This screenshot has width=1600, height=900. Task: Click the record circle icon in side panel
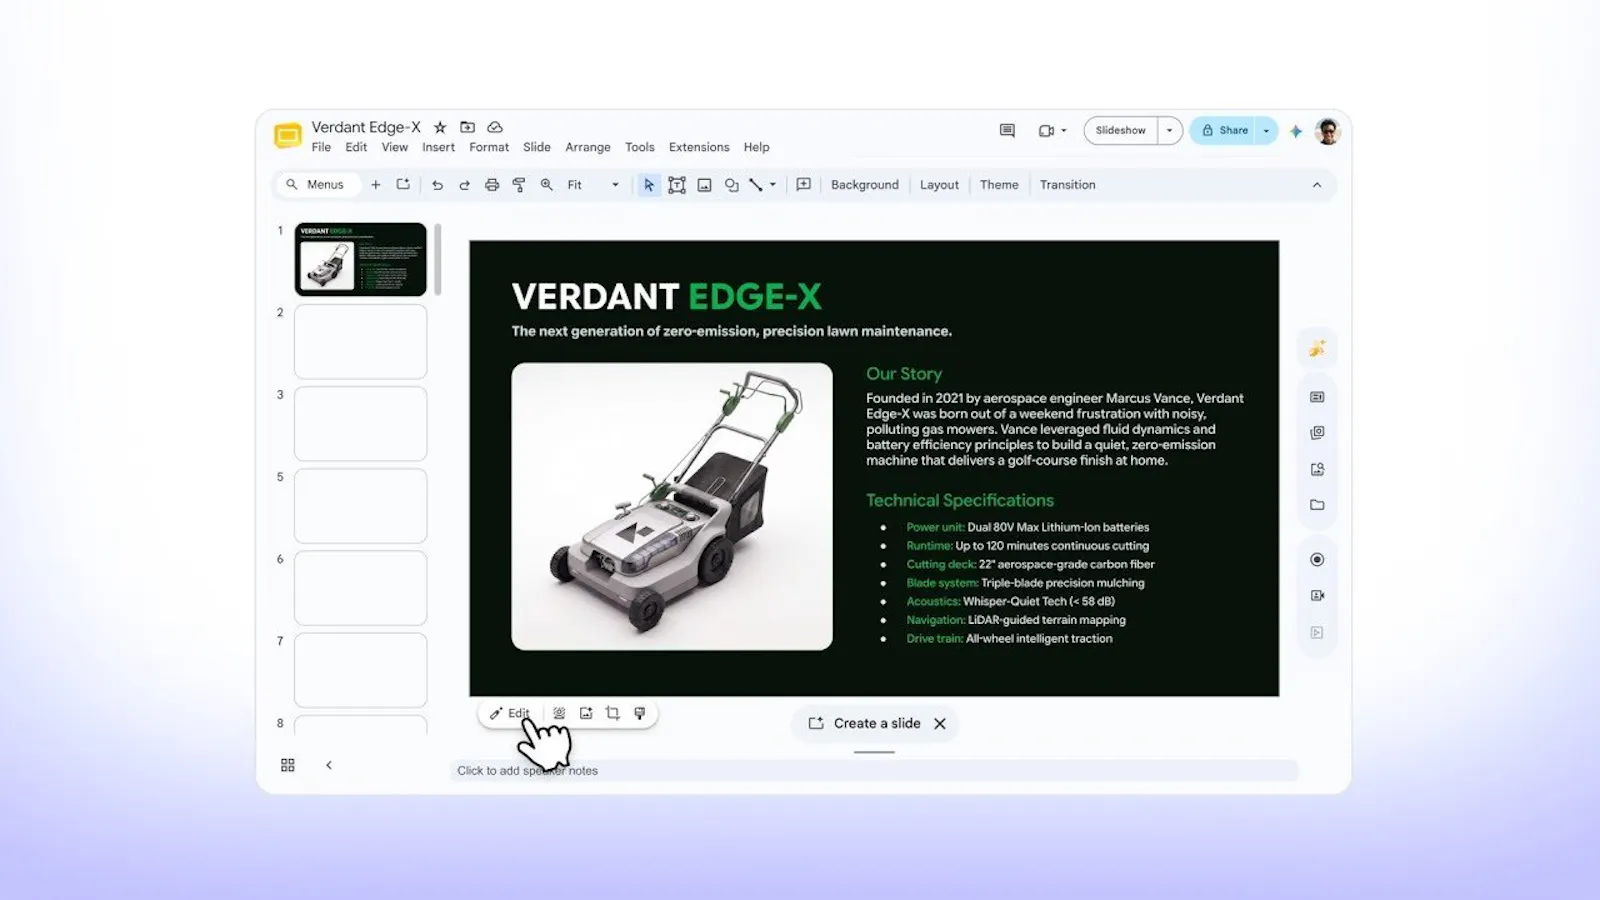coord(1317,559)
